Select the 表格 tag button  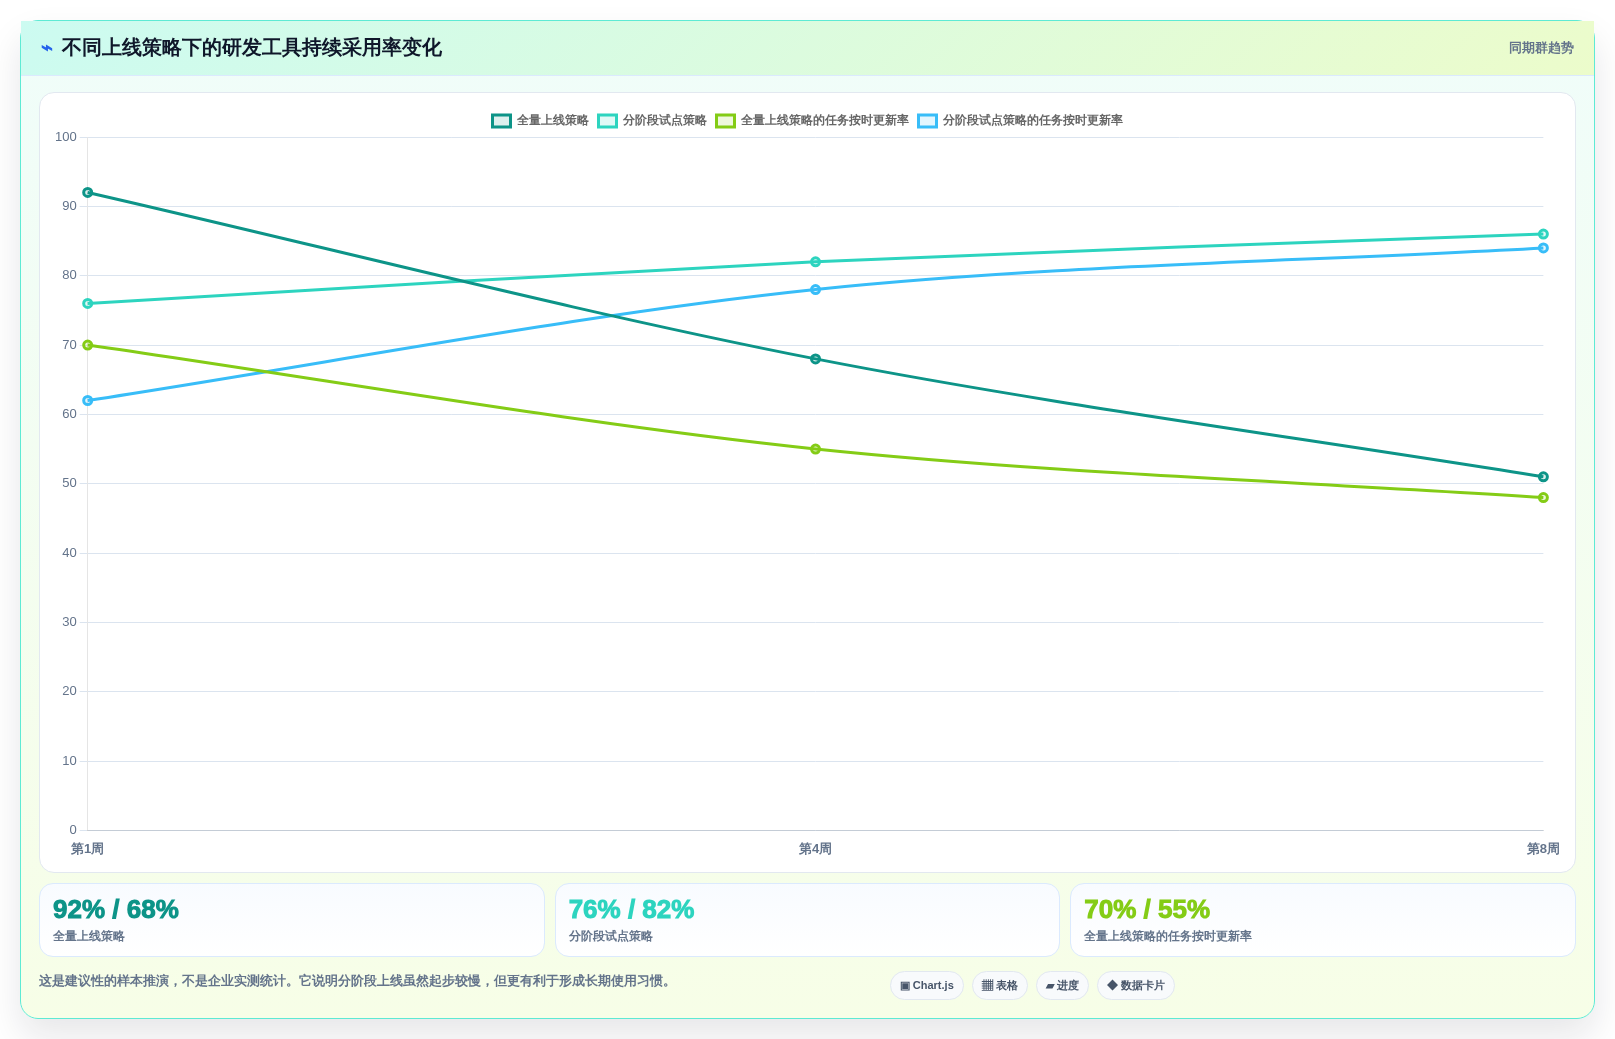pos(1000,985)
